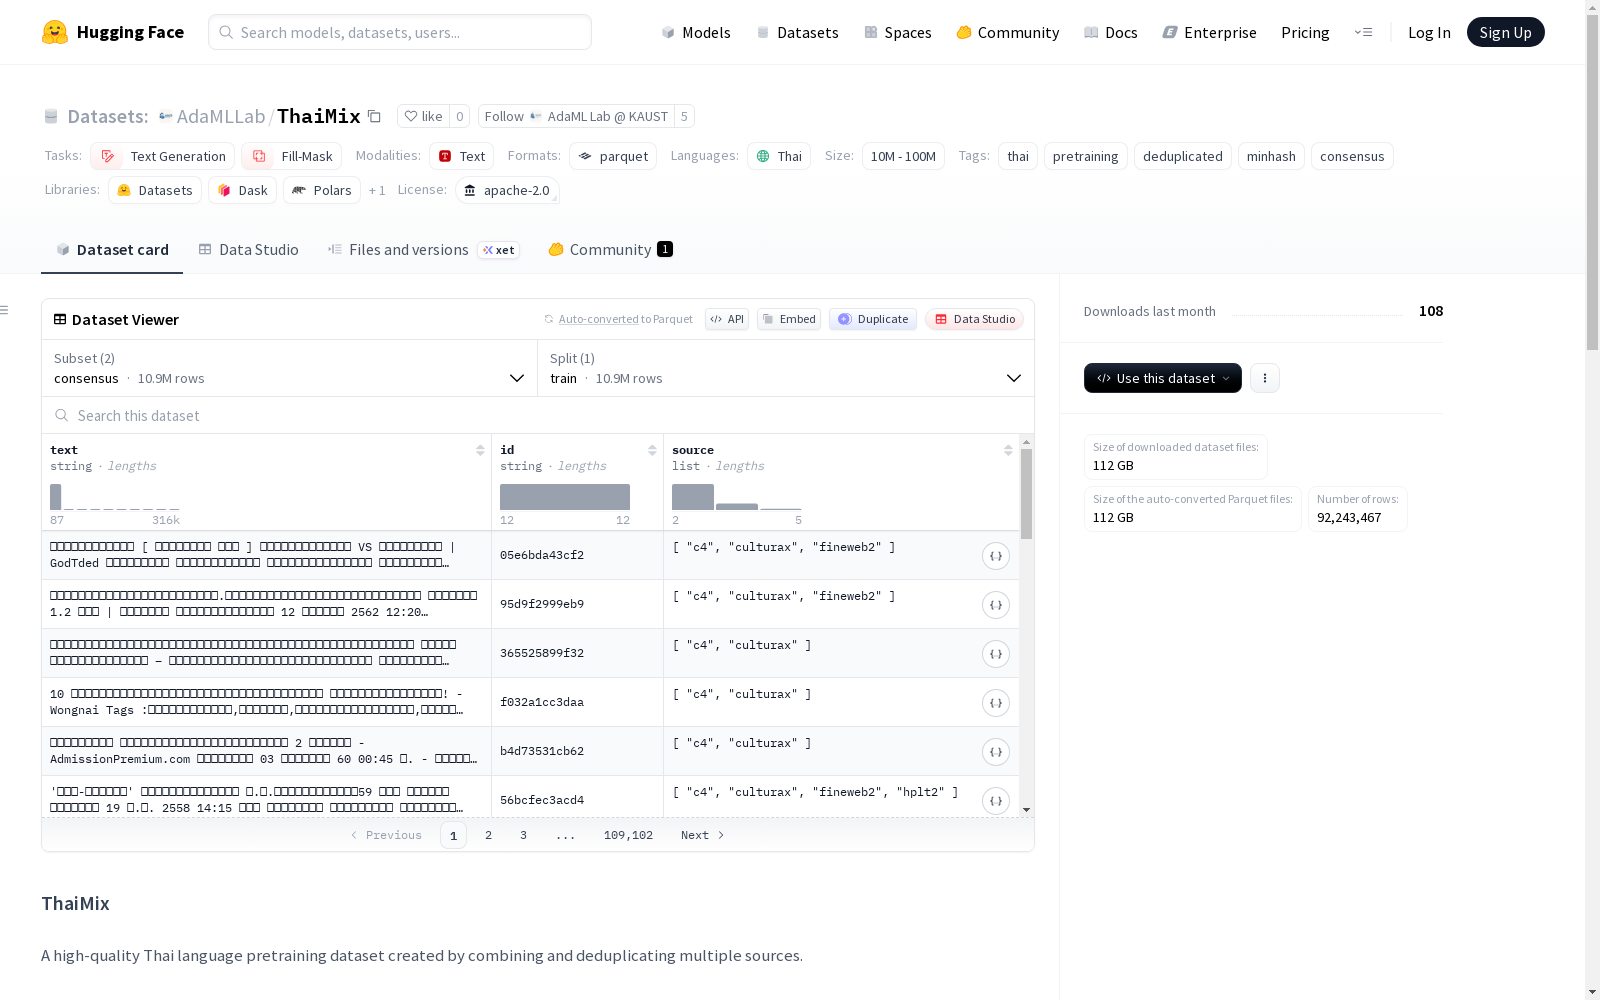1600x1000 pixels.
Task: Click the deduplicated tag
Action: point(1183,156)
